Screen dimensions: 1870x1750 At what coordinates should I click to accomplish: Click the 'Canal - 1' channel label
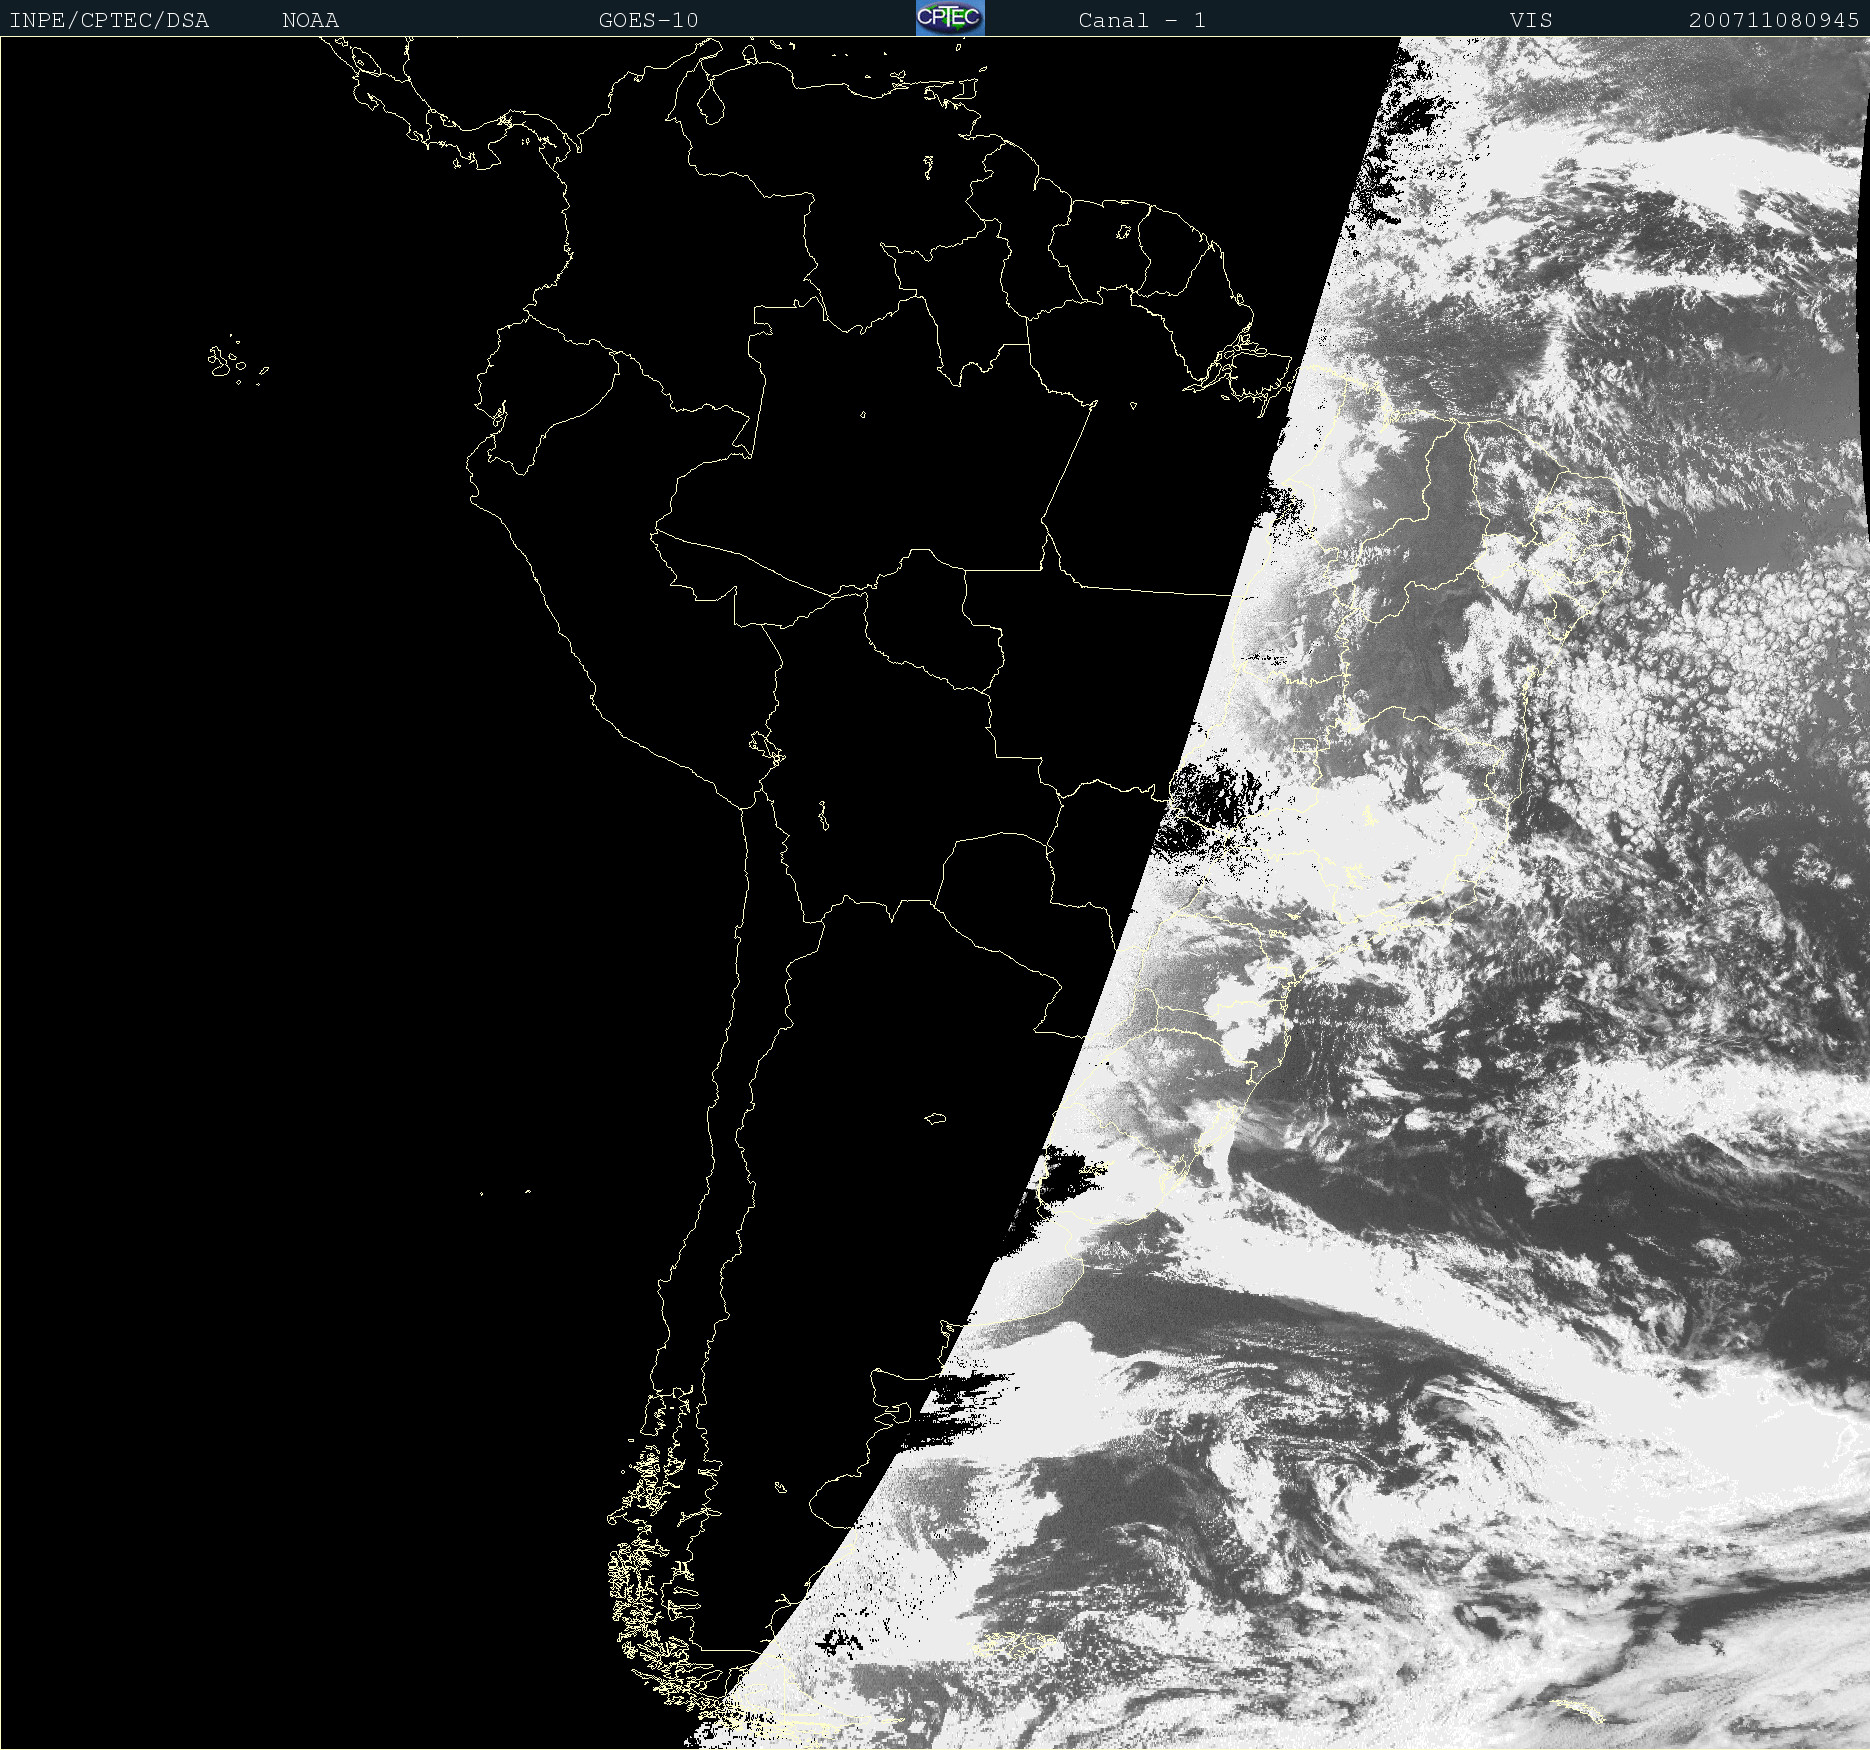(1142, 20)
